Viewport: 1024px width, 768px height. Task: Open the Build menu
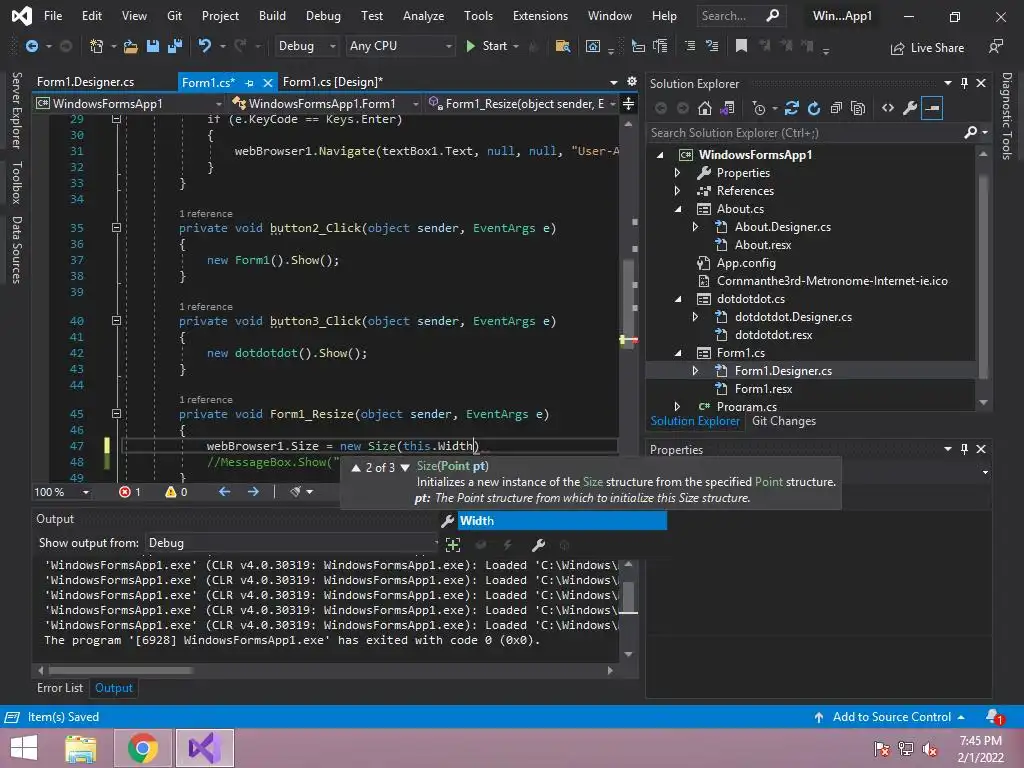[272, 16]
